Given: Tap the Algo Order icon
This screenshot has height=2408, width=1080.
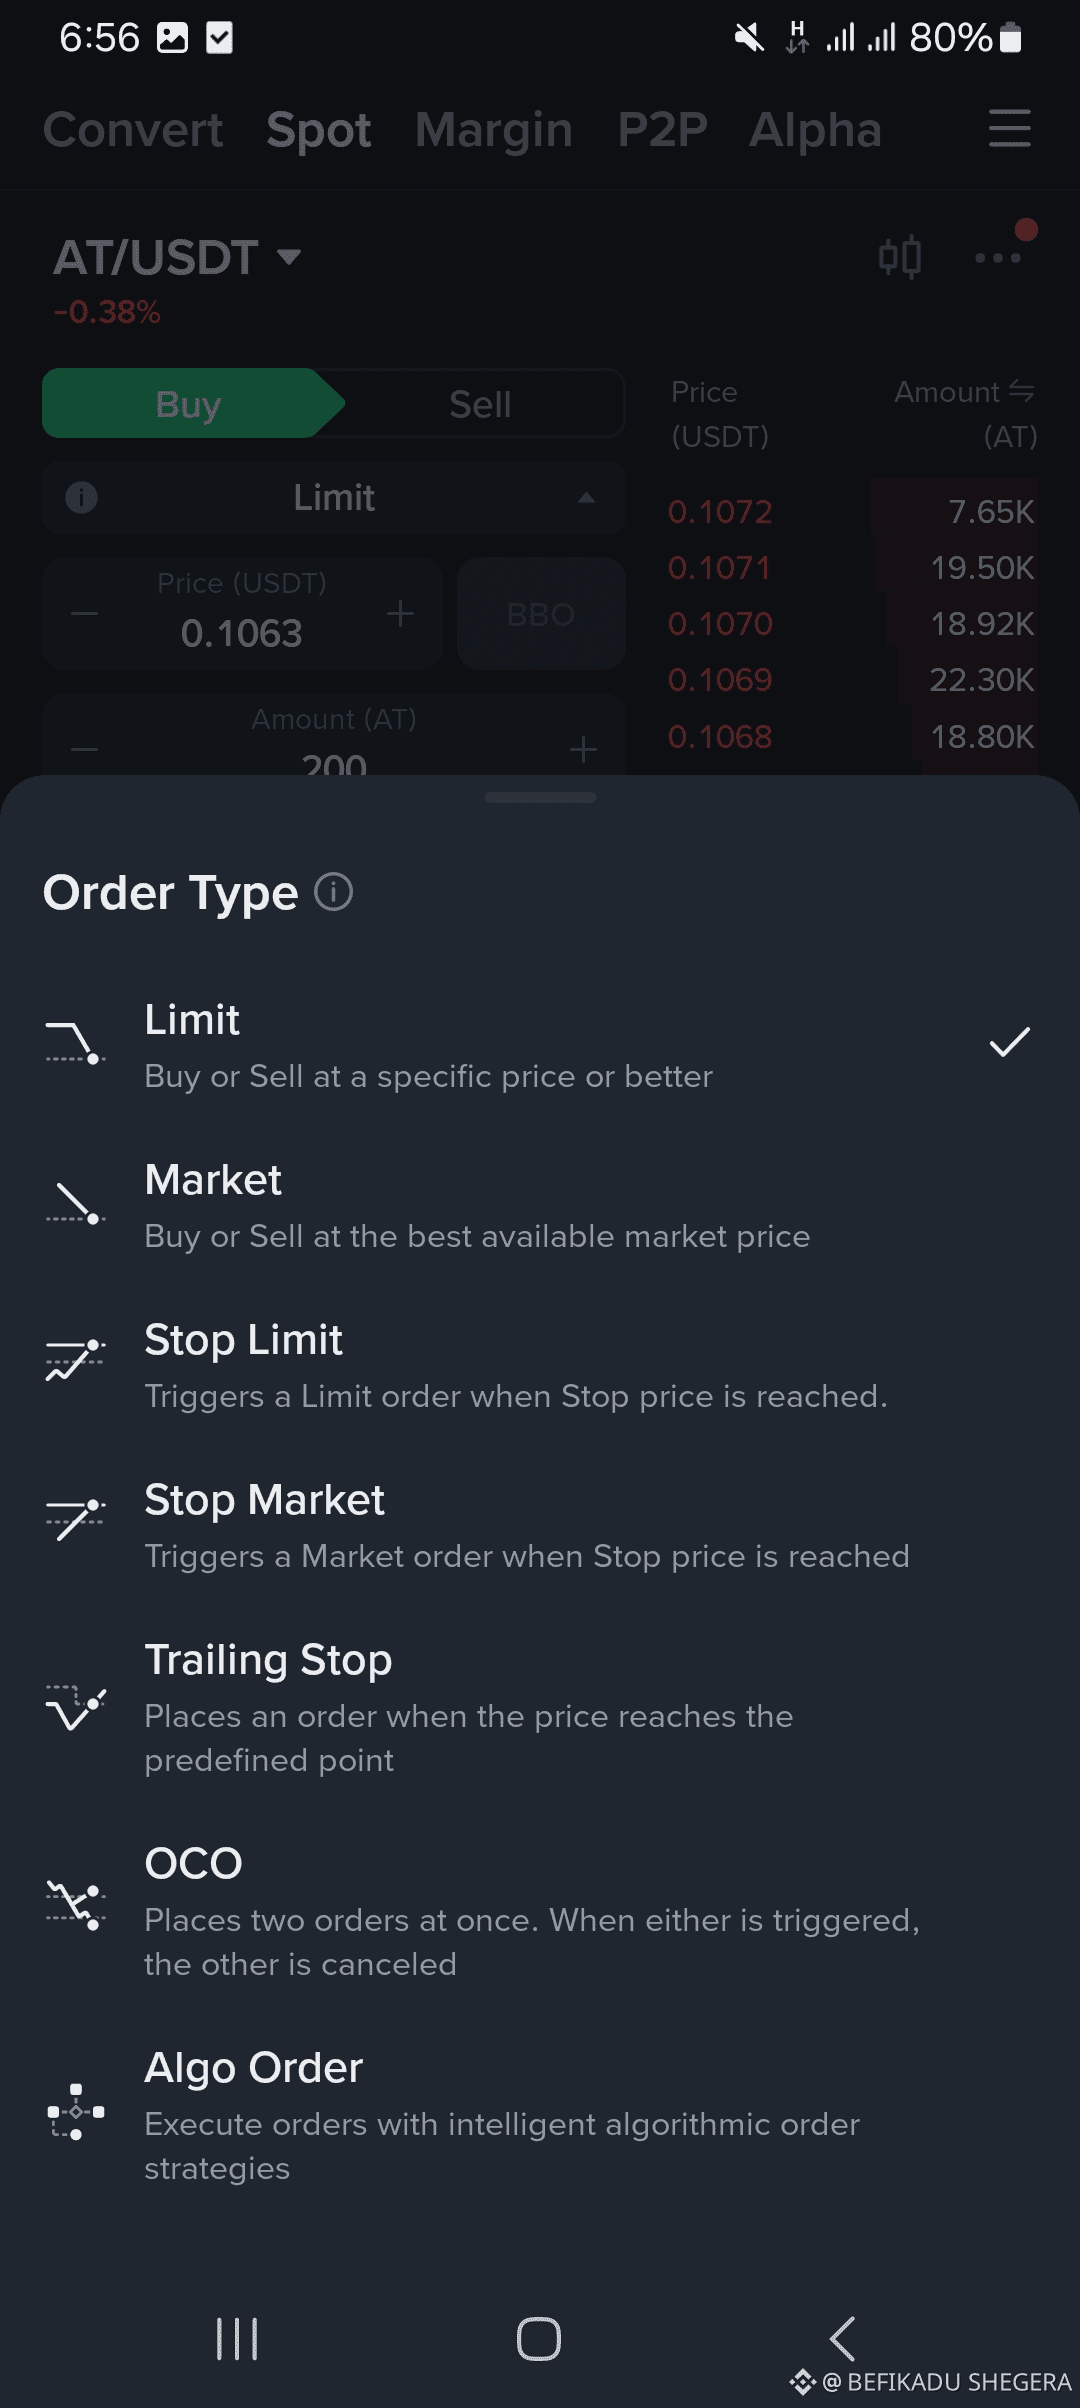Looking at the screenshot, I should click(75, 2112).
